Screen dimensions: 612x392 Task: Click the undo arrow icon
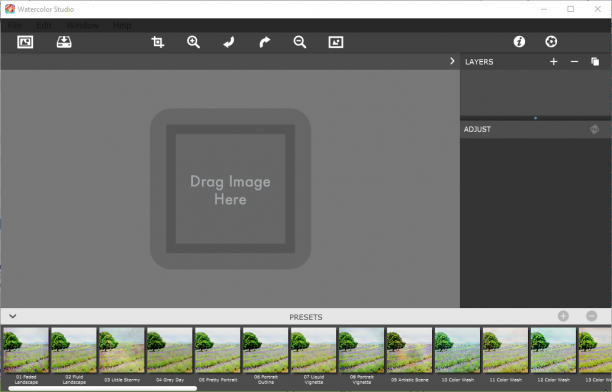click(229, 42)
